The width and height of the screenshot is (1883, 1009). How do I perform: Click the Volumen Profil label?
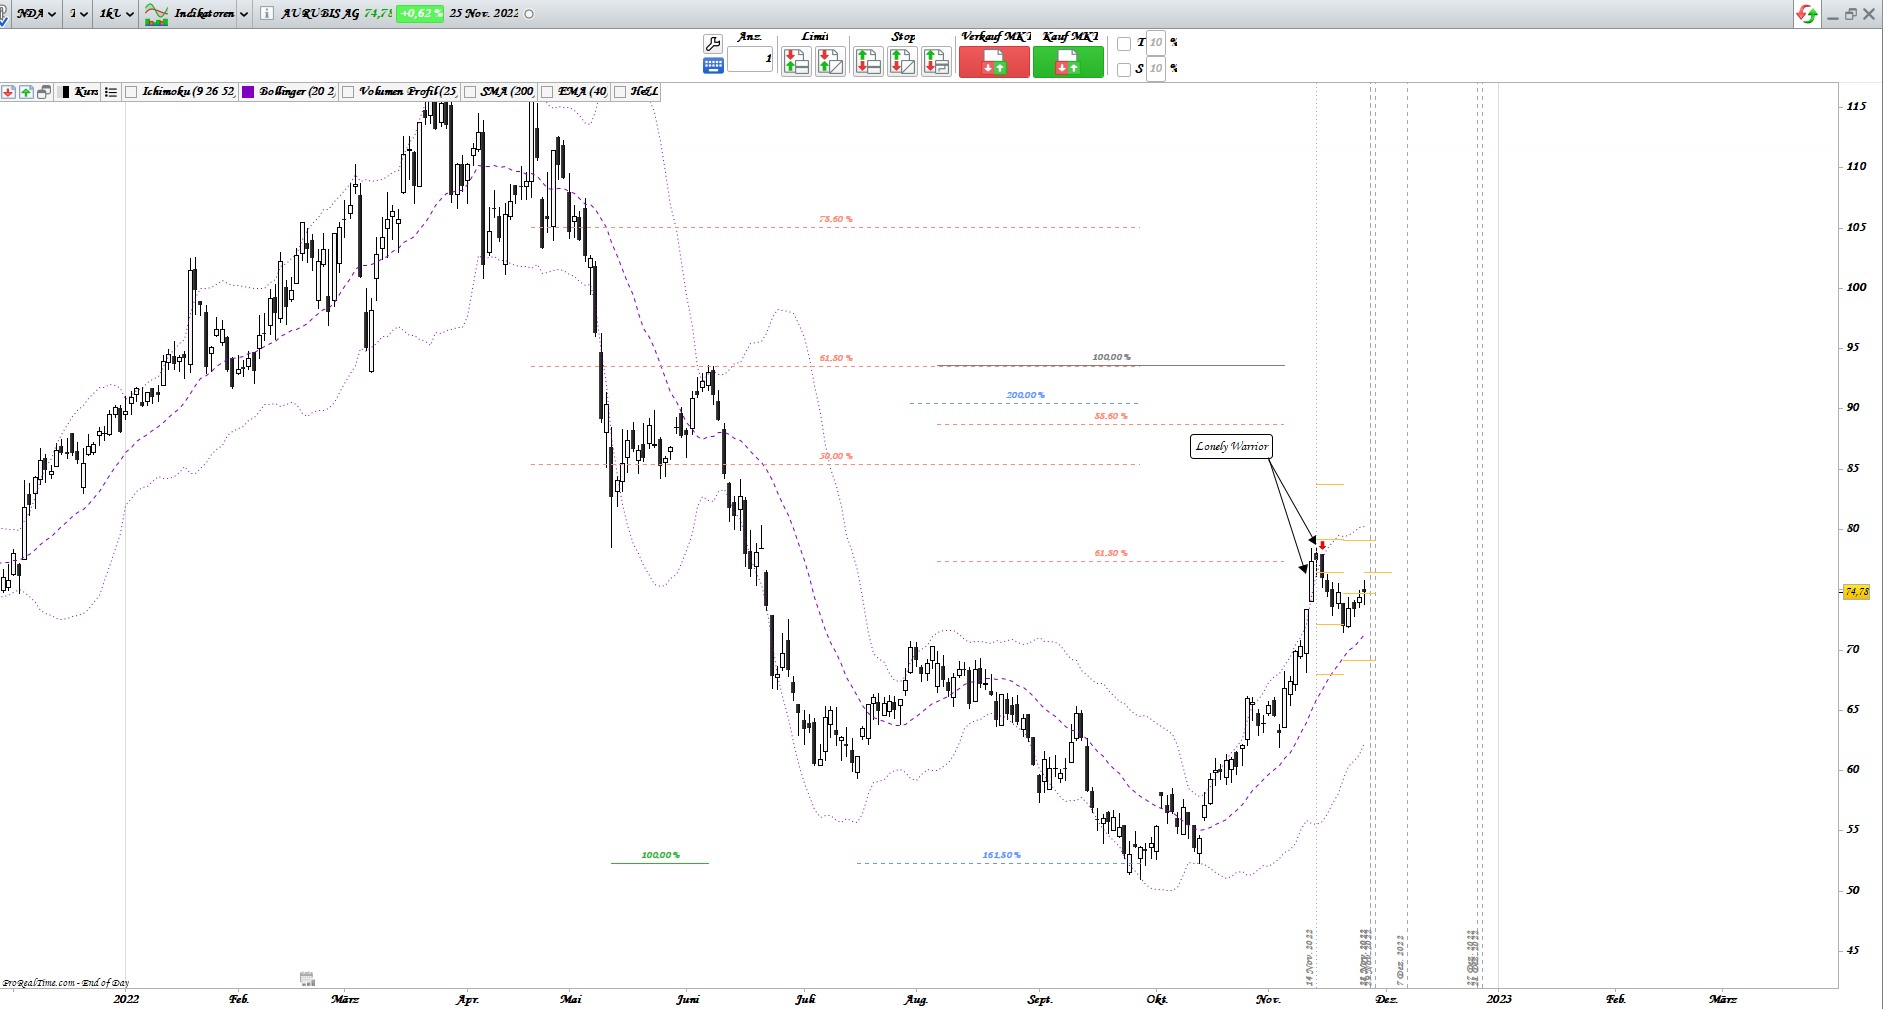point(408,92)
